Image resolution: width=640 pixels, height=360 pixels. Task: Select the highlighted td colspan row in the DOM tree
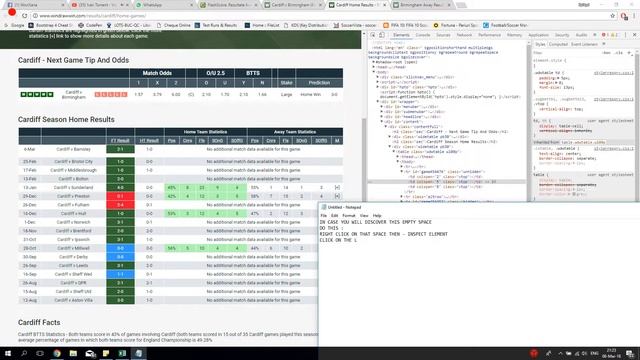point(447,182)
